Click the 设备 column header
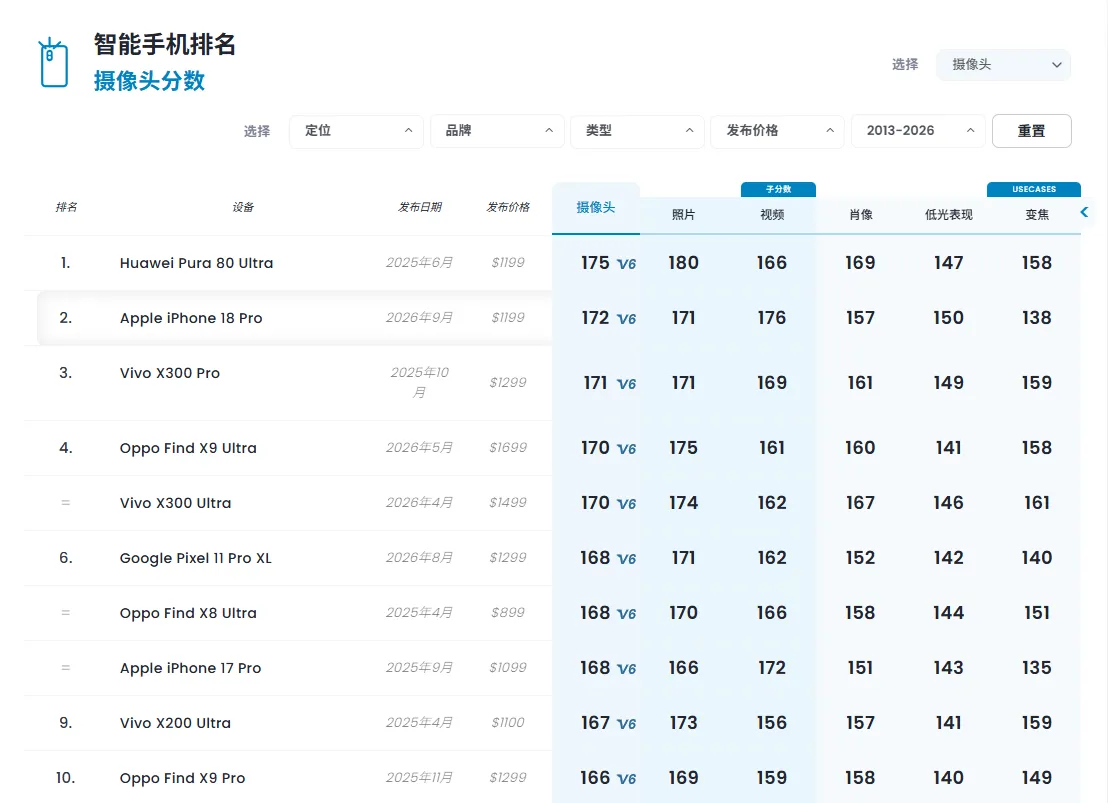1108x803 pixels. 243,207
